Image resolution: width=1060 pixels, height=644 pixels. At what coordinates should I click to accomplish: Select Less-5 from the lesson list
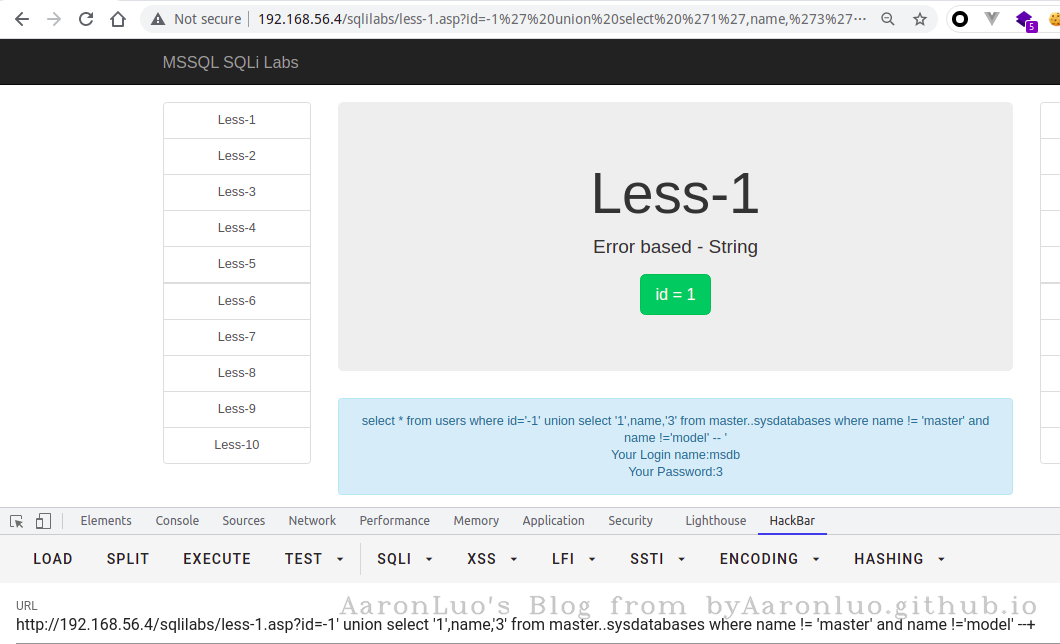tap(237, 264)
